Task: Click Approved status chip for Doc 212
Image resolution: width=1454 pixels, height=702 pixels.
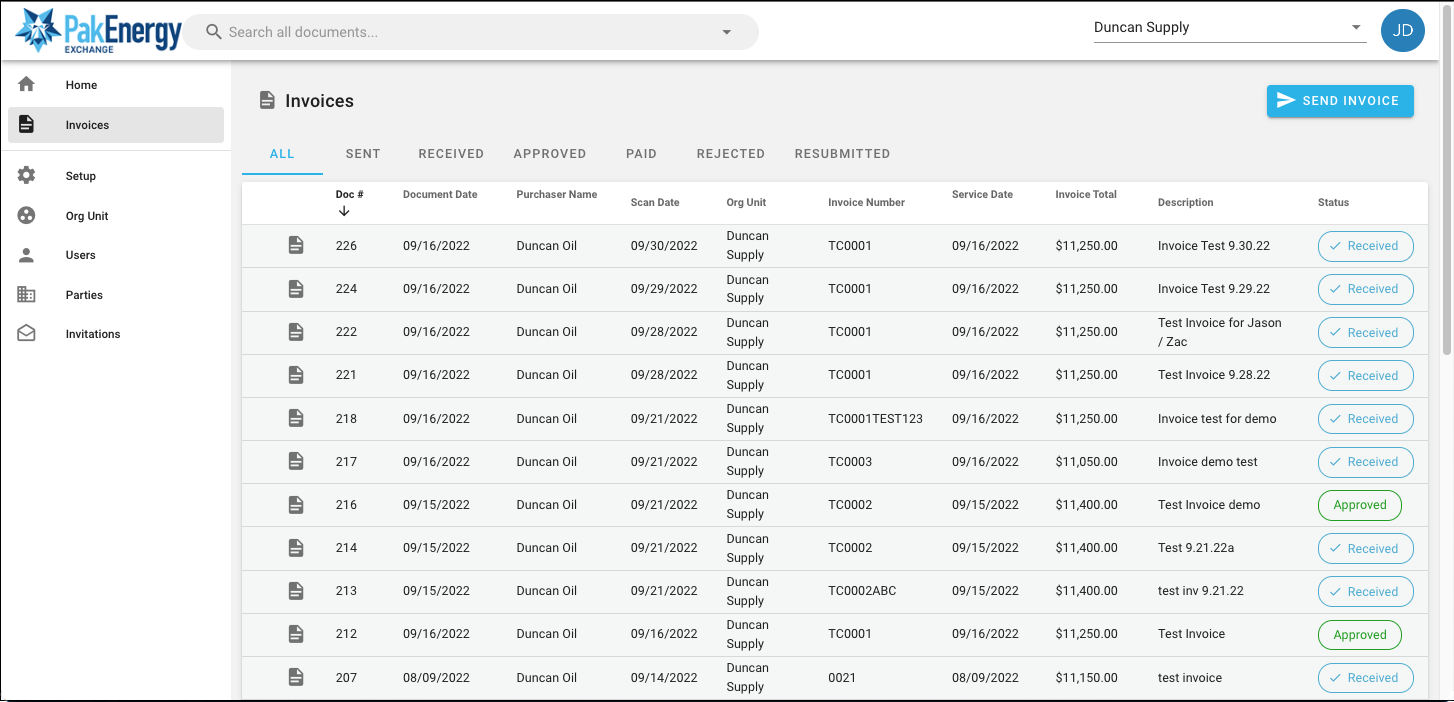Action: point(1360,635)
